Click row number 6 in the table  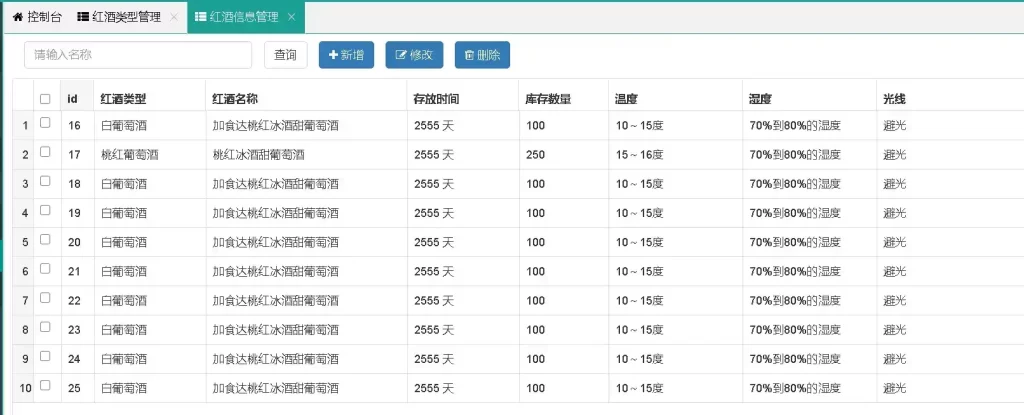[x=25, y=272]
